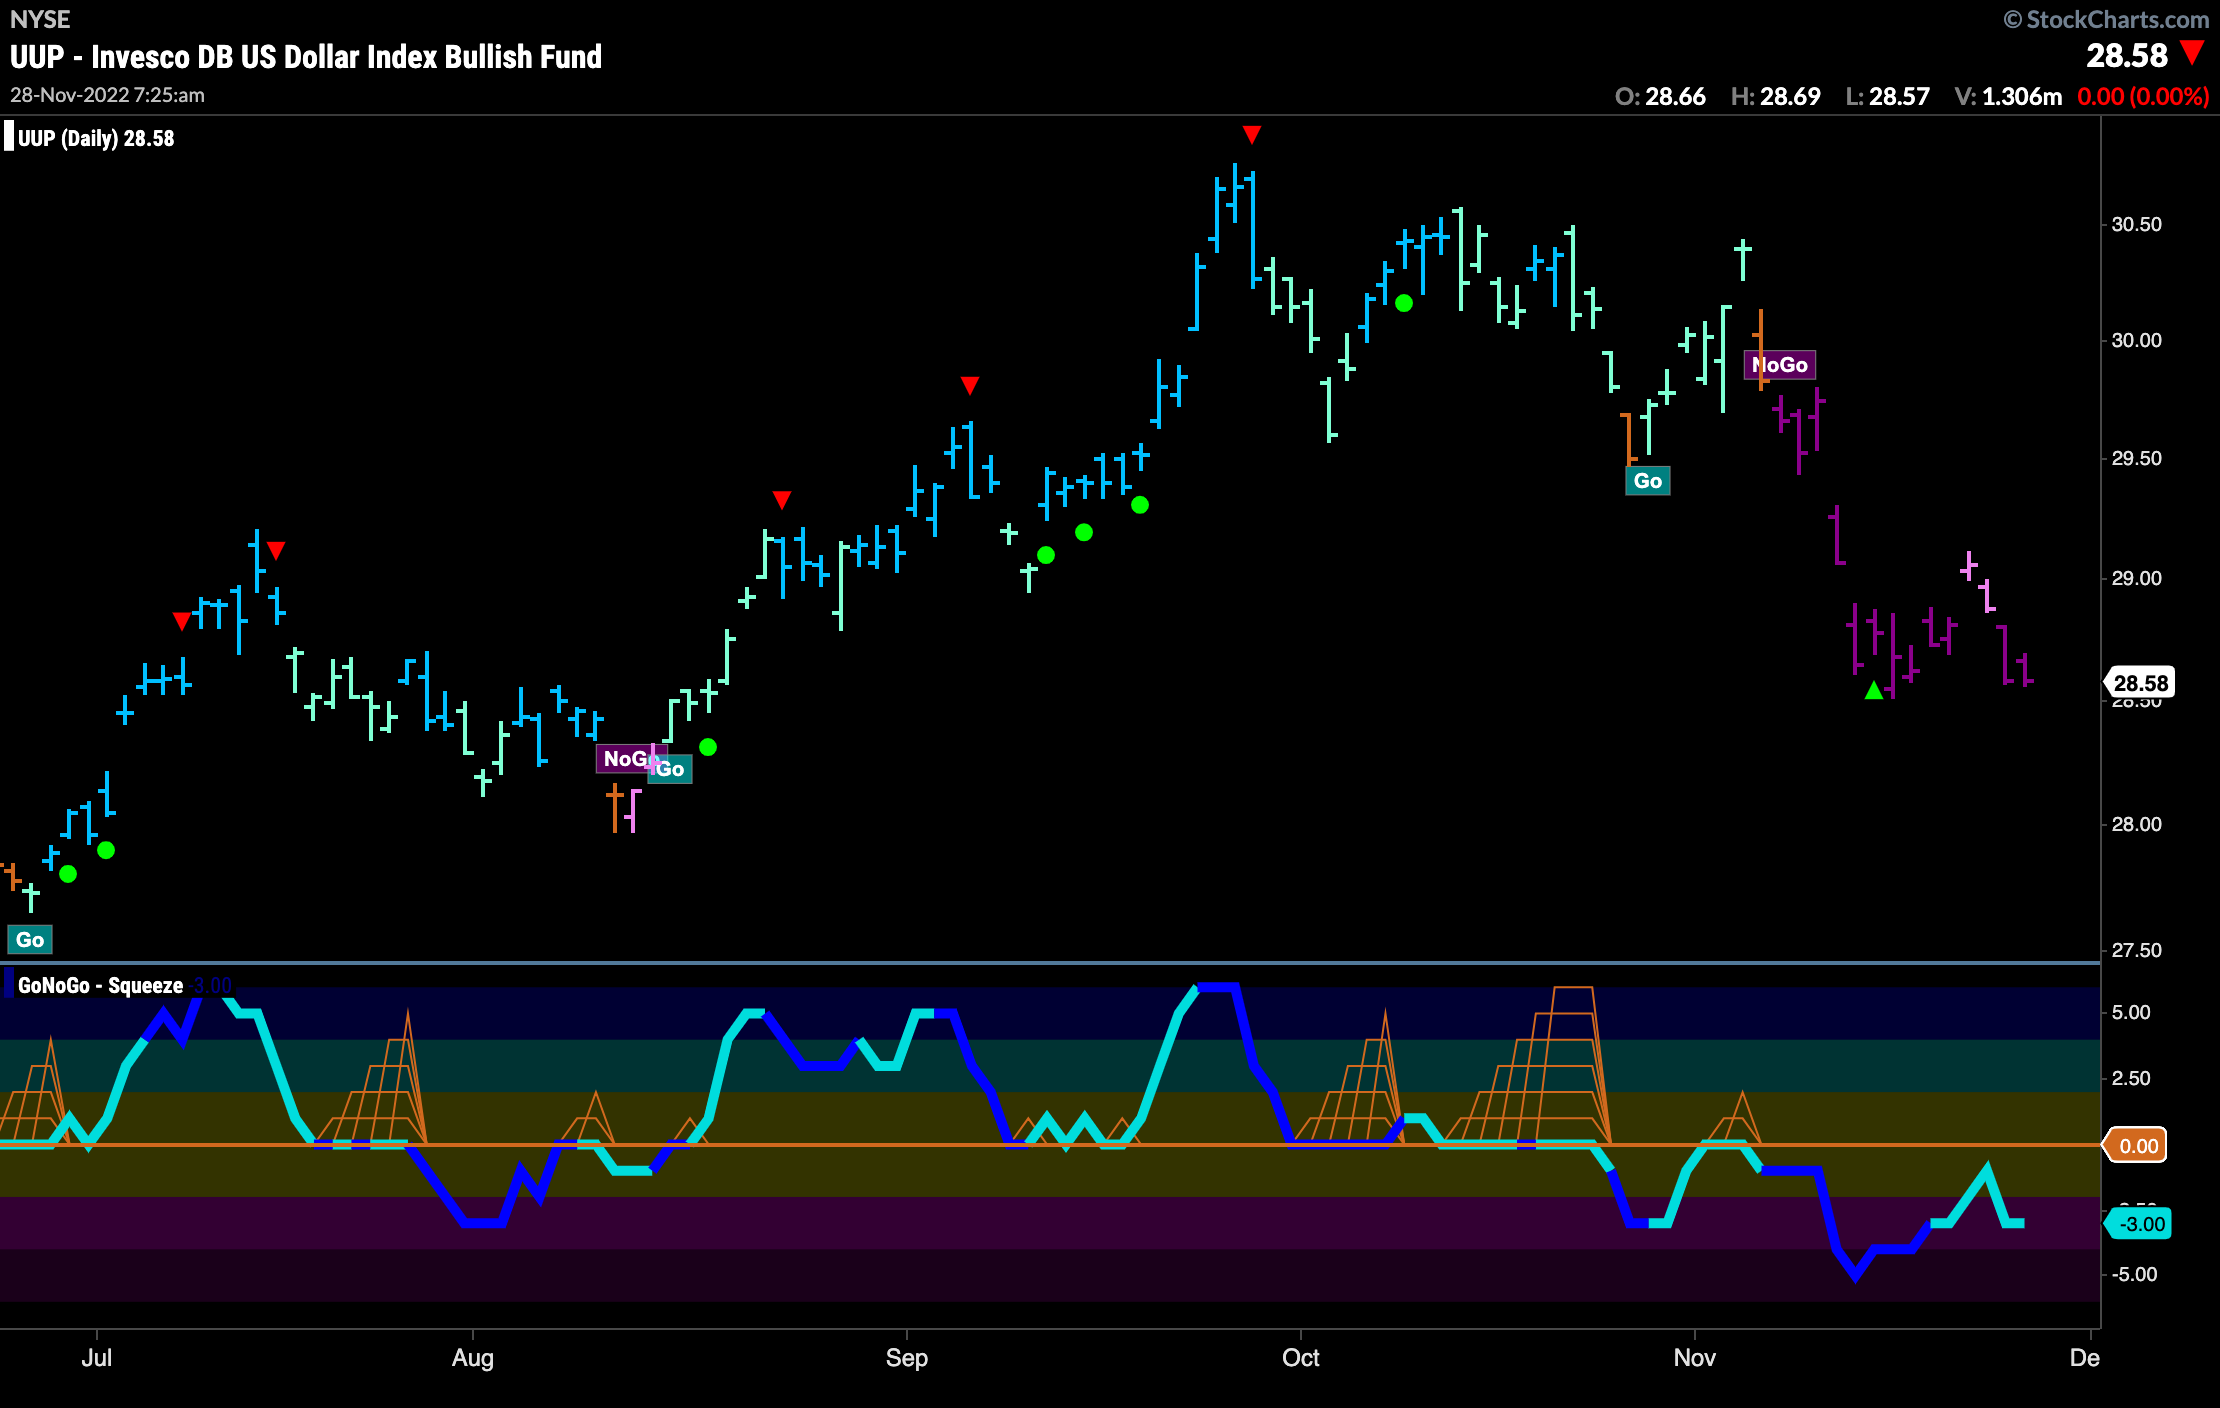Click the low value L: 28.57

point(1887,96)
